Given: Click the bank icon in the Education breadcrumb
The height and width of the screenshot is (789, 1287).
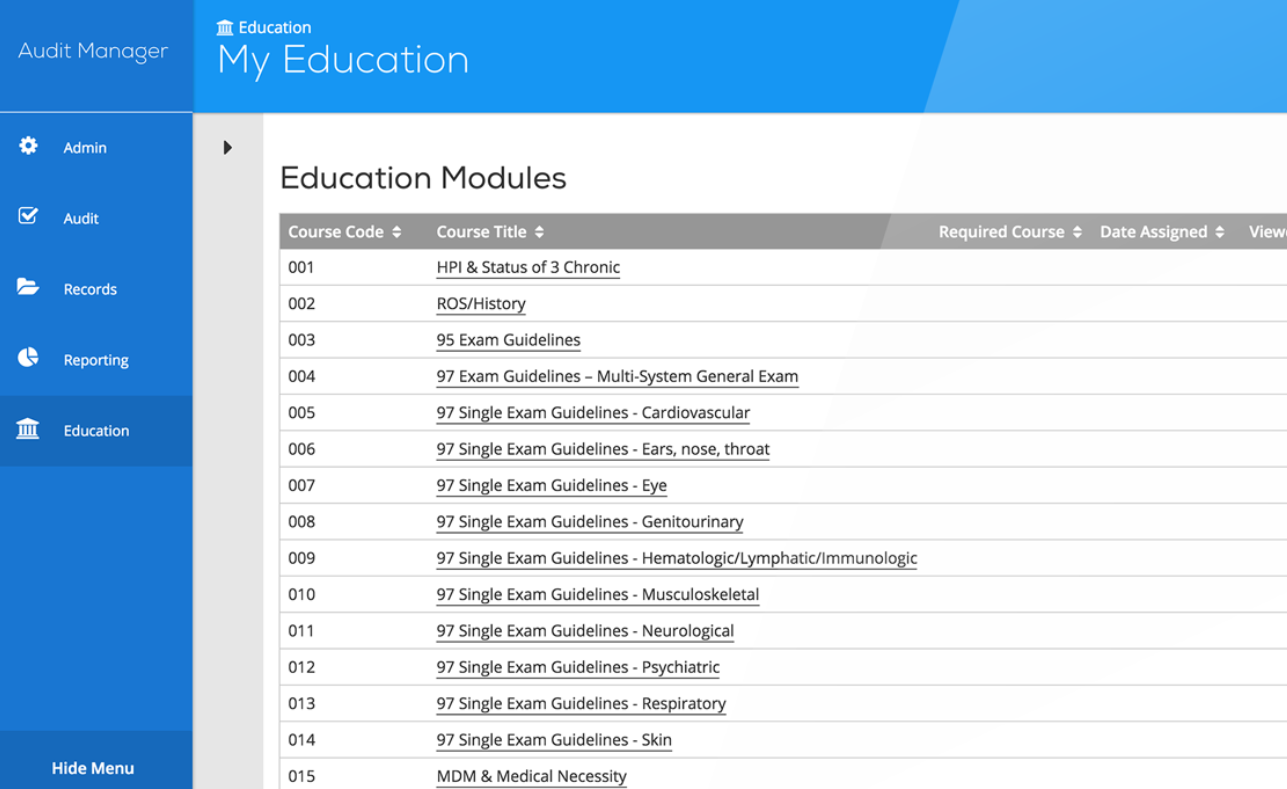Looking at the screenshot, I should [225, 27].
